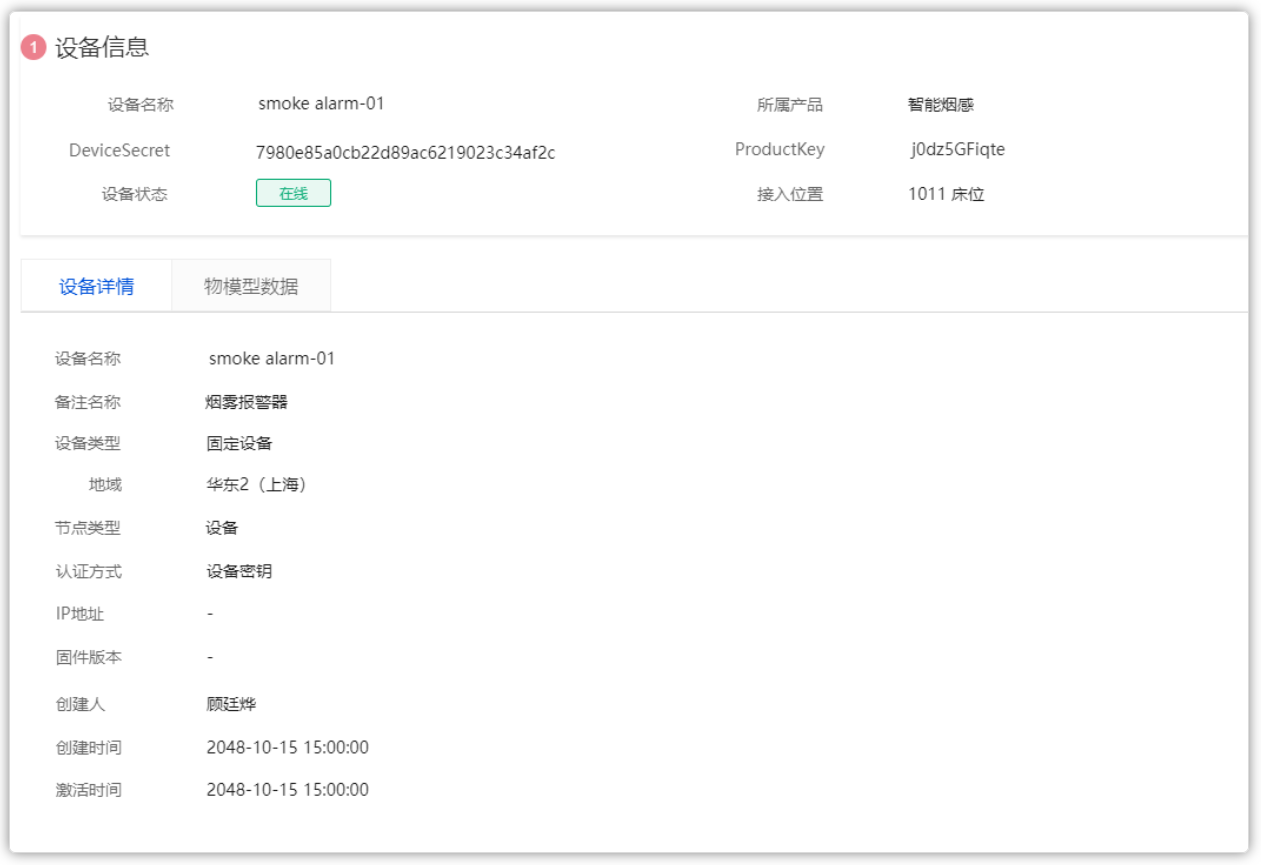Click the 固件版本 label

pos(88,658)
